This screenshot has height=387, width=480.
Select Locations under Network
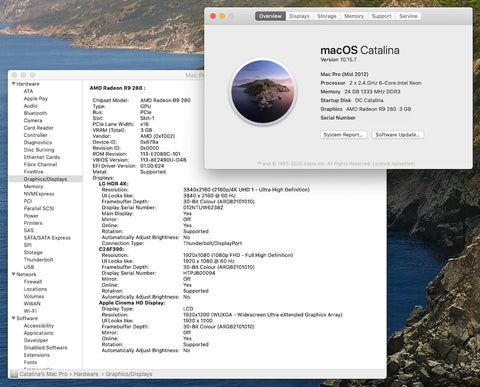point(35,289)
